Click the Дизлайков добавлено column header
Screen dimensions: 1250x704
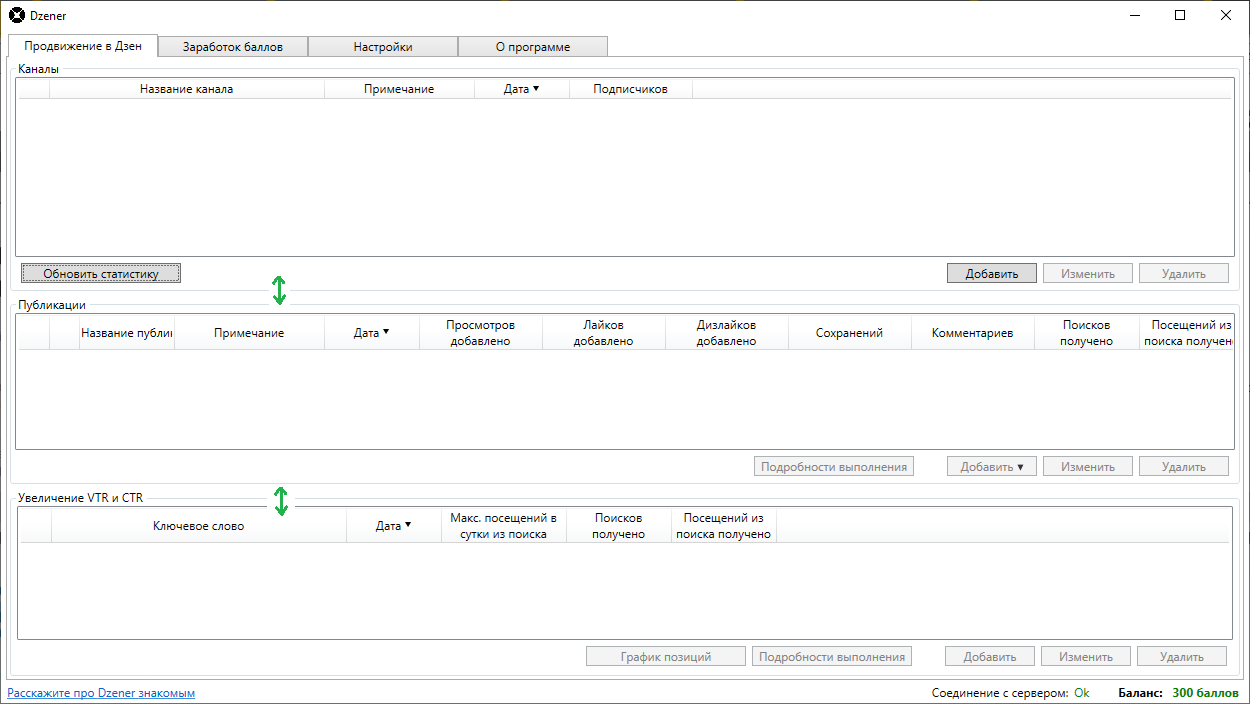click(727, 333)
